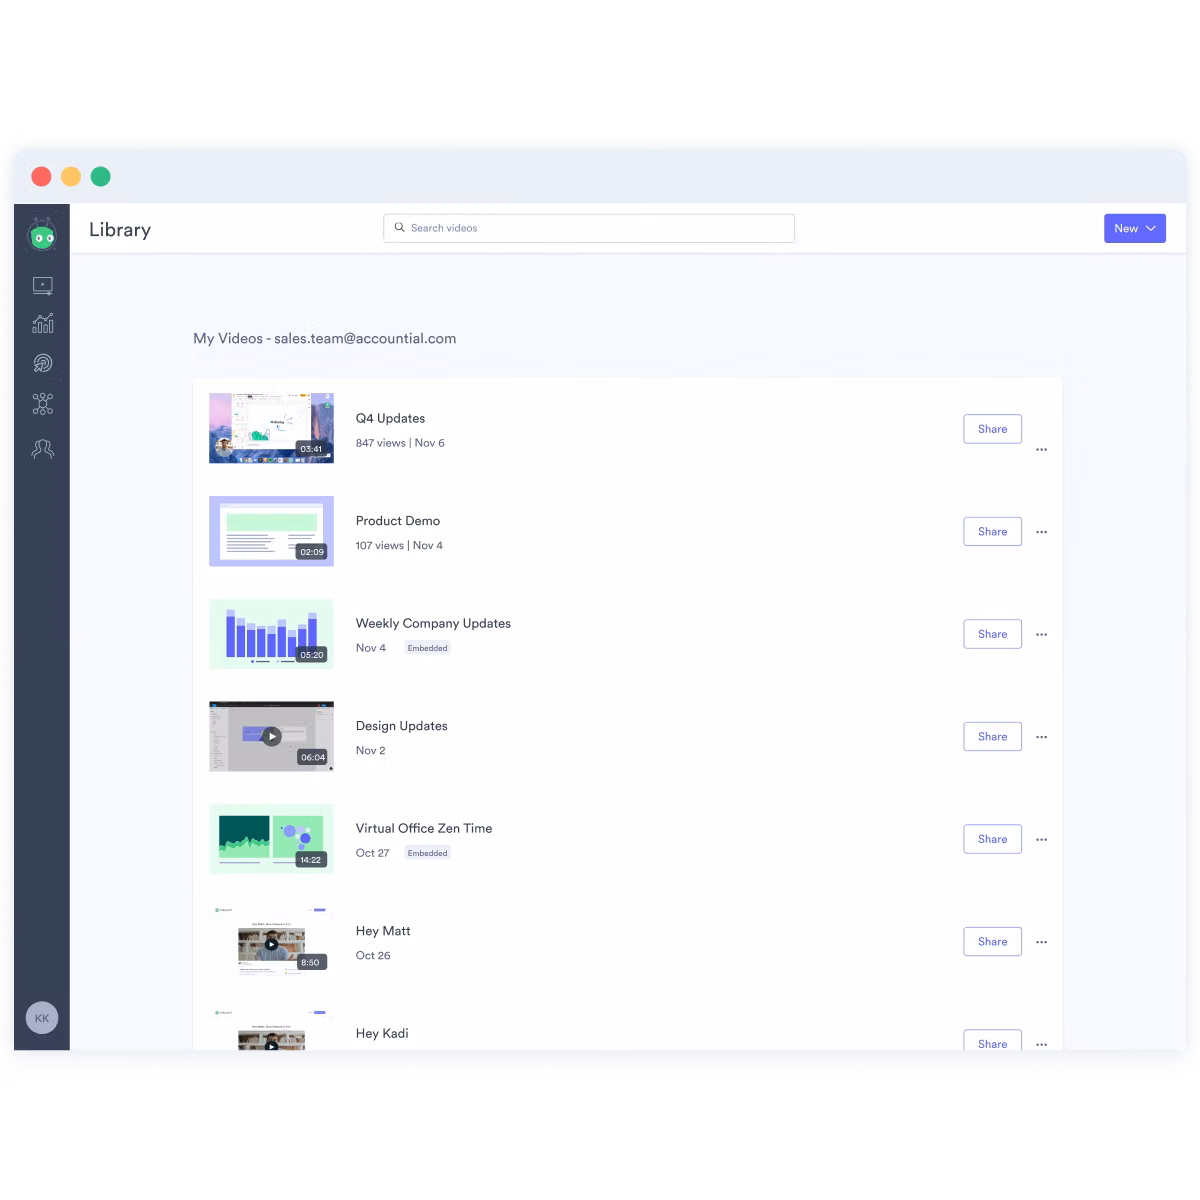Open the integrations network sidebar icon
This screenshot has height=1200, width=1200.
[x=42, y=404]
